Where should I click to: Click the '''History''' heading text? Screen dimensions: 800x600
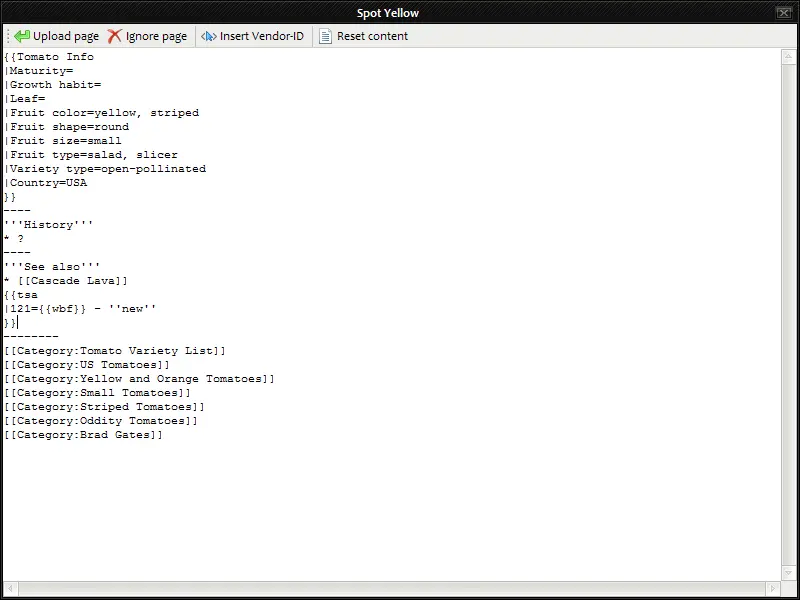[x=48, y=225]
